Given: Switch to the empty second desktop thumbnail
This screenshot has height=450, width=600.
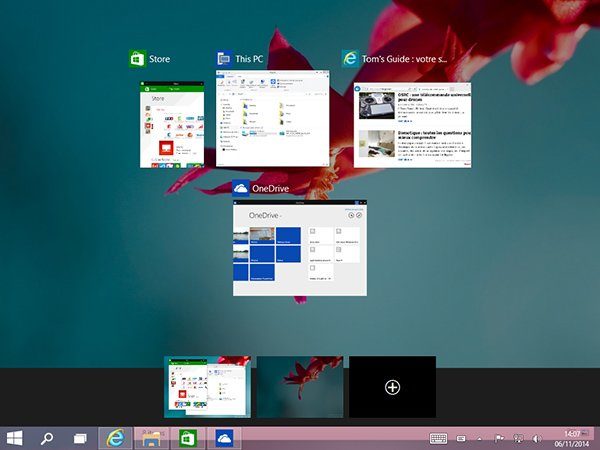Looking at the screenshot, I should coord(300,386).
